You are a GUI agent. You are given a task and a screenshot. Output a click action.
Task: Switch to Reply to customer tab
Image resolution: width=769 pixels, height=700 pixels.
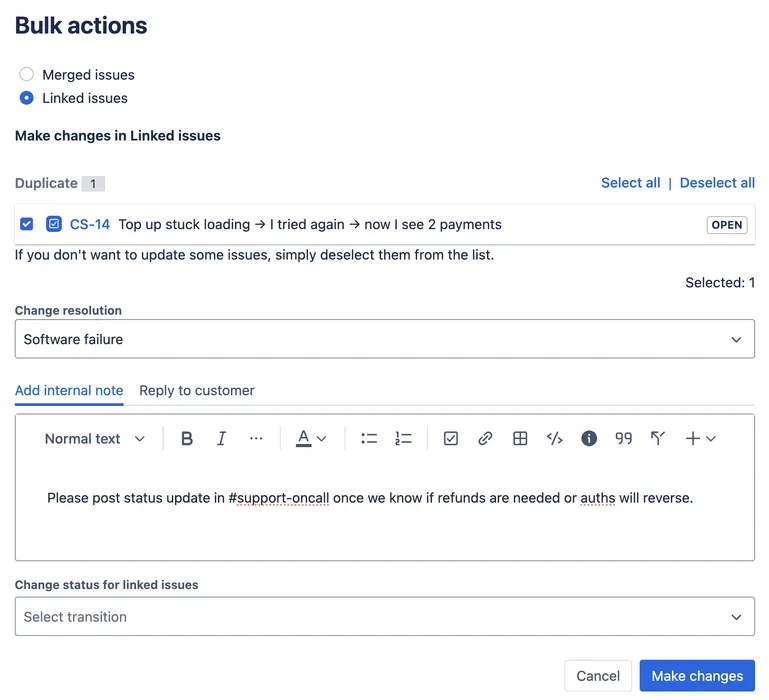(197, 391)
